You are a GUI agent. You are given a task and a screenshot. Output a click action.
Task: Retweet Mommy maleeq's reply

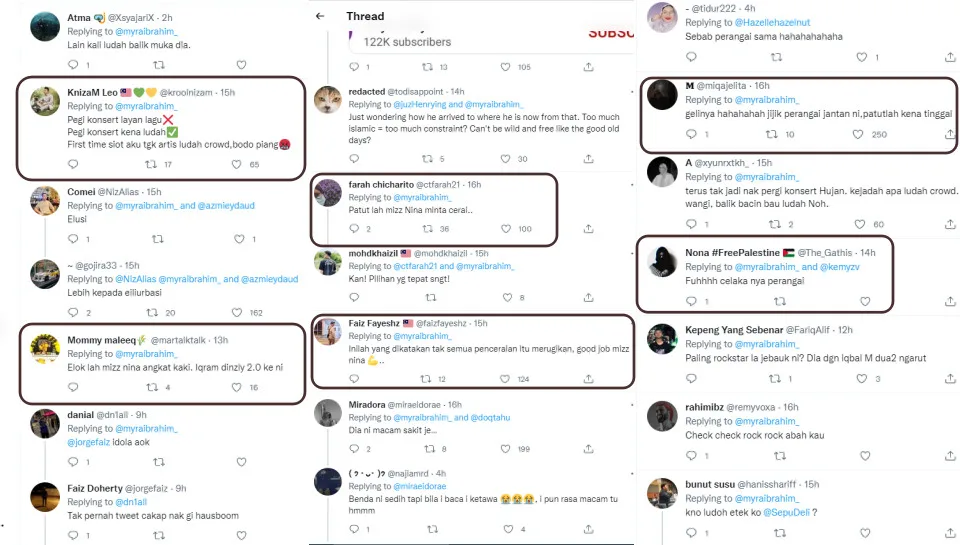click(x=156, y=387)
